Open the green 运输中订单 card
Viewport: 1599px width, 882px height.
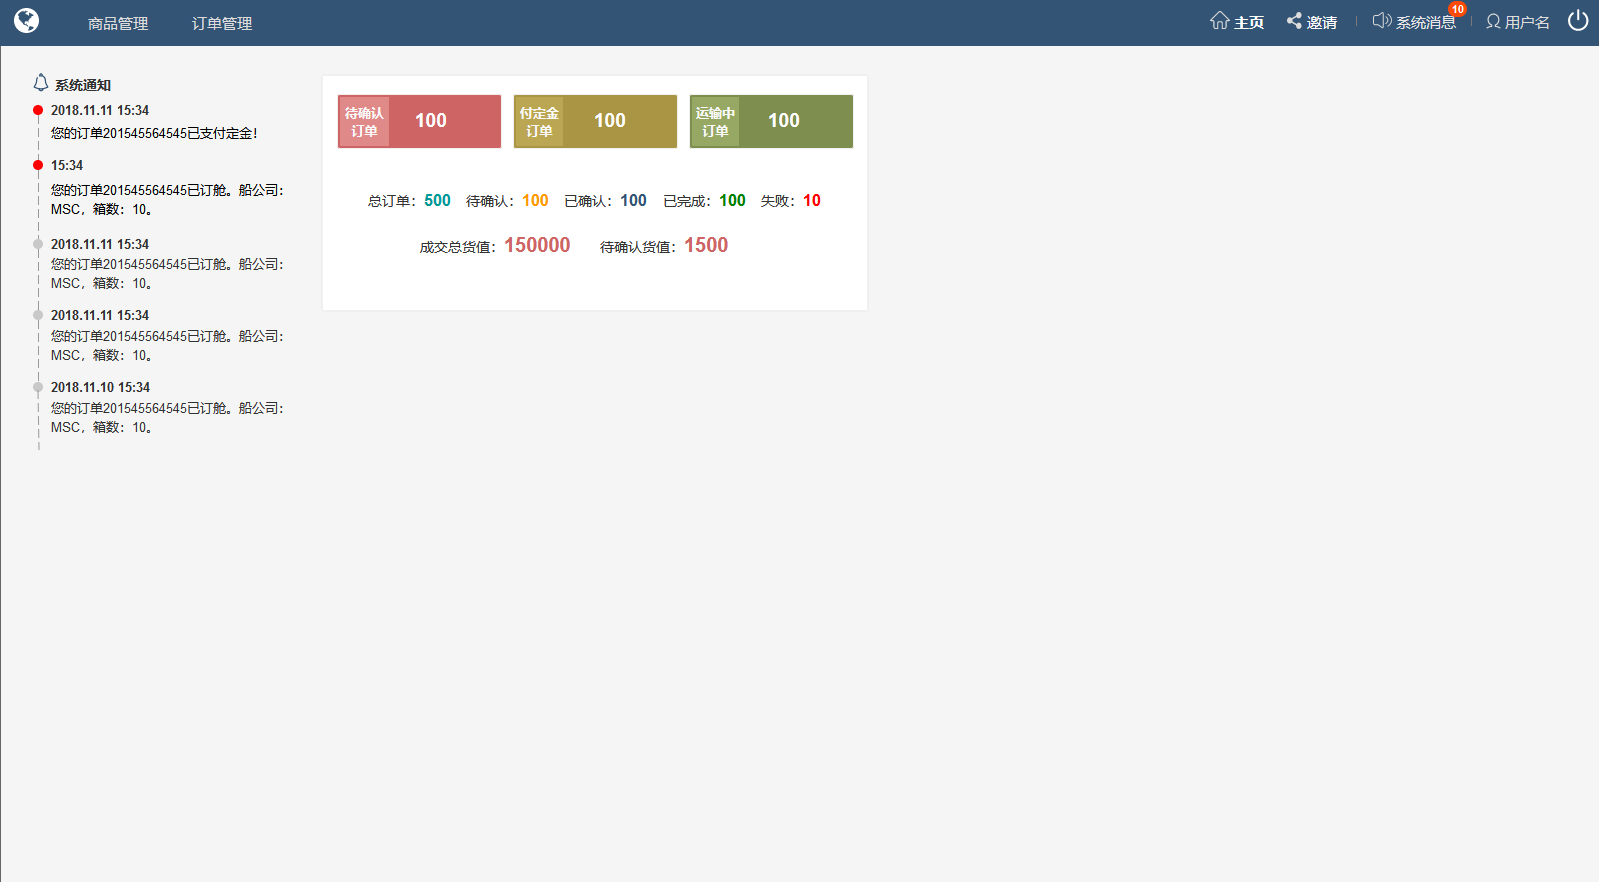pyautogui.click(x=771, y=121)
